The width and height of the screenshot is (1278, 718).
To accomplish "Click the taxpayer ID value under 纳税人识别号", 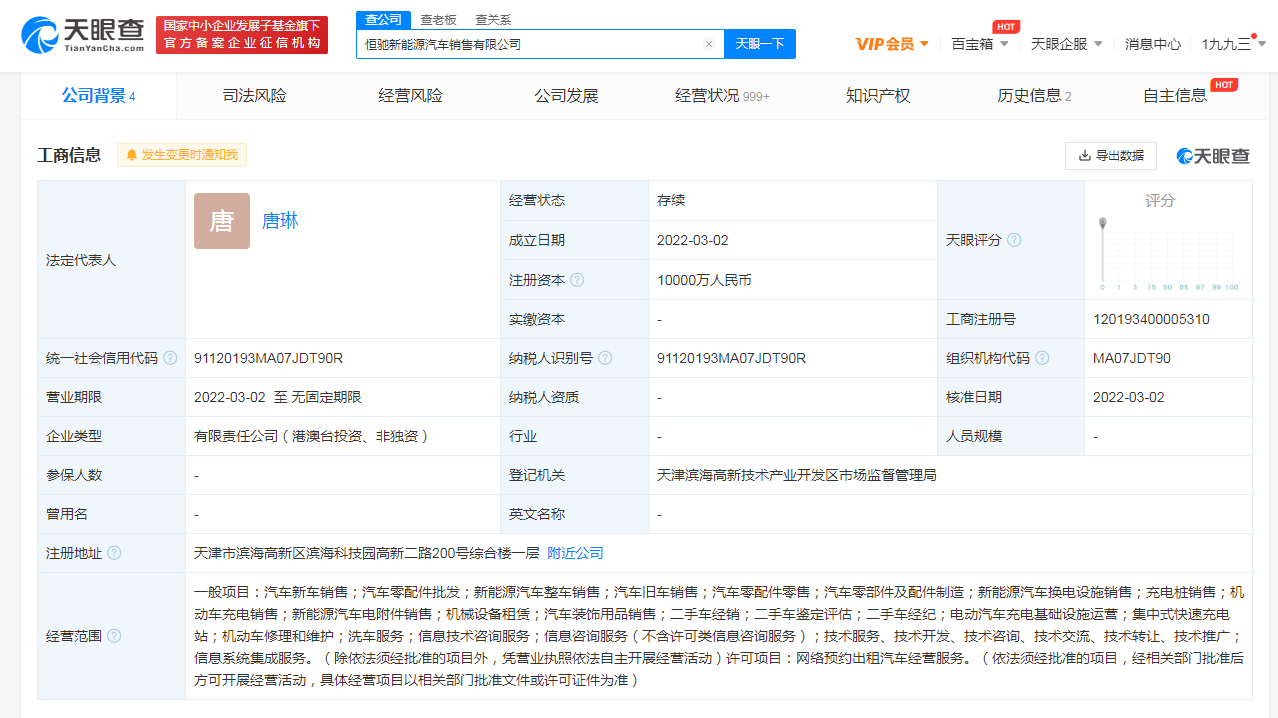I will tap(731, 358).
